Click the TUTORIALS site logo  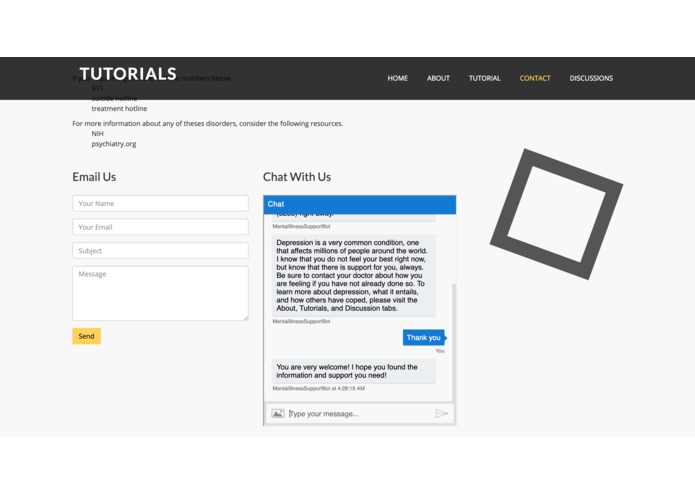128,74
